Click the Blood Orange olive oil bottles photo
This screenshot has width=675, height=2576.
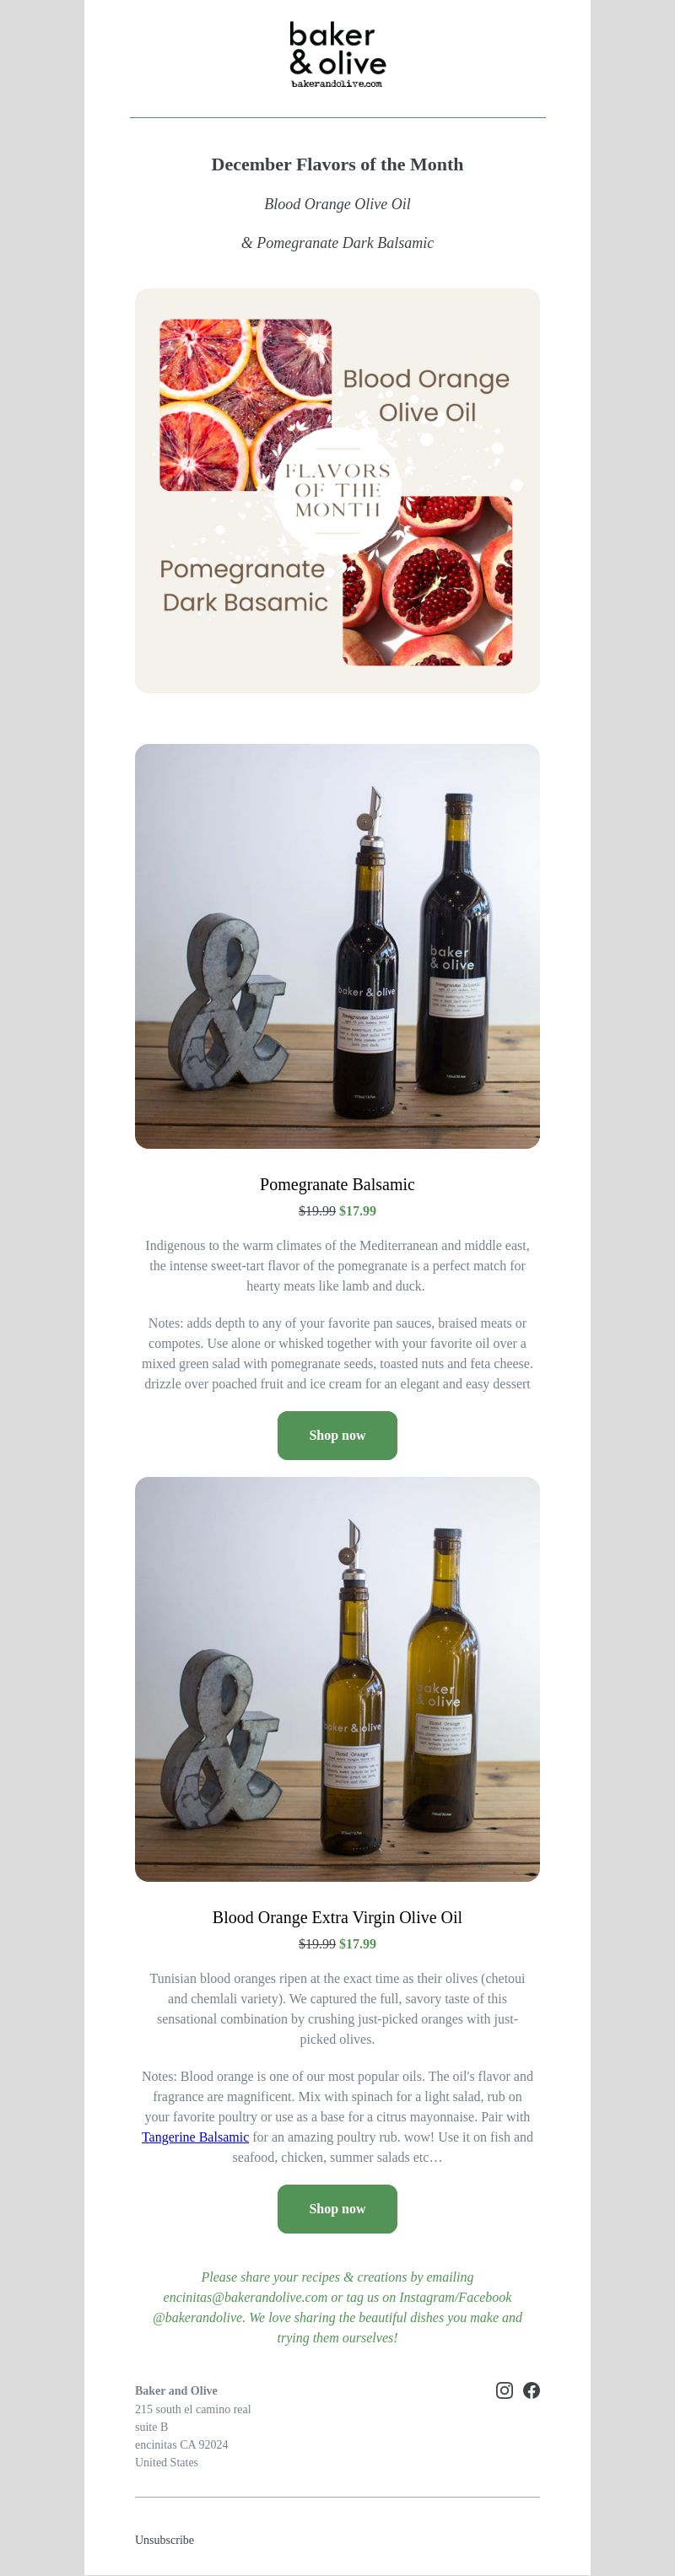pos(337,1679)
